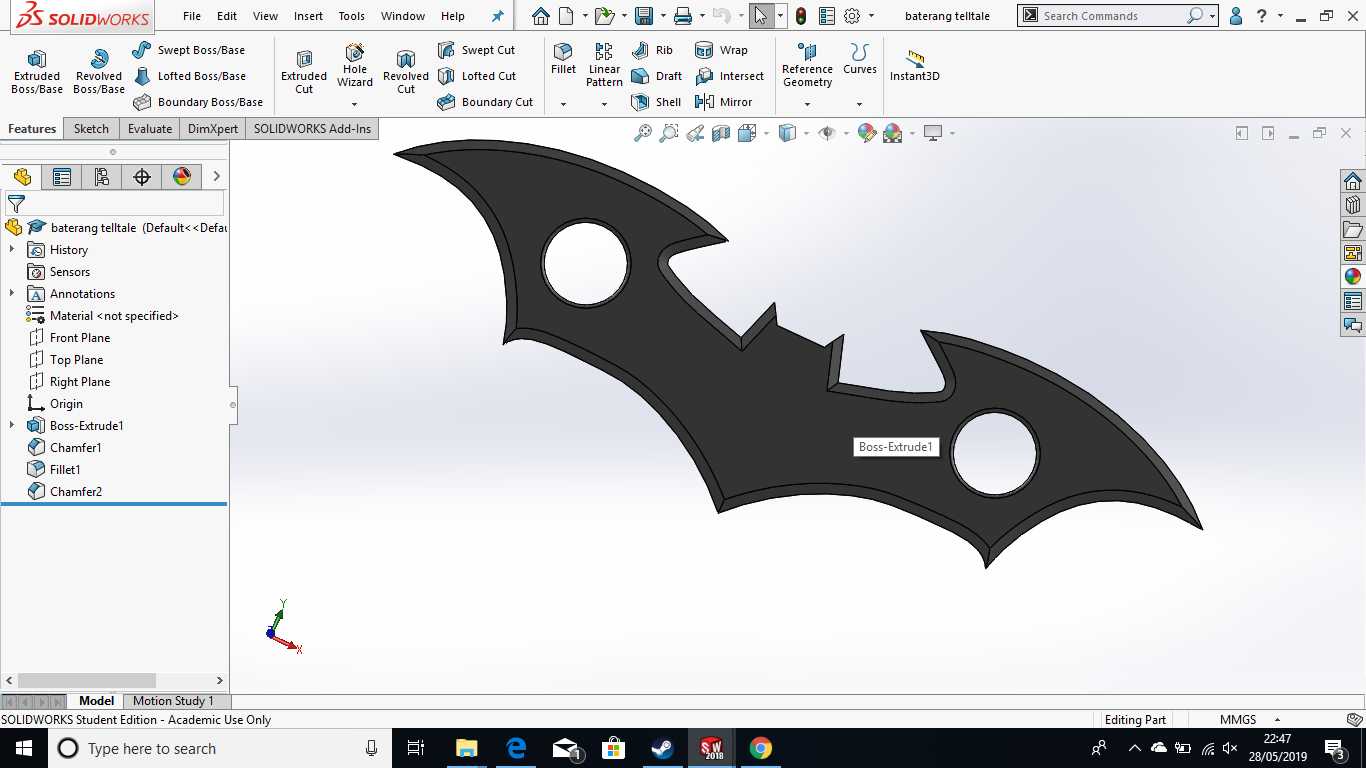Open the Curves dropdown arrow
The width and height of the screenshot is (1366, 768).
pyautogui.click(x=859, y=104)
